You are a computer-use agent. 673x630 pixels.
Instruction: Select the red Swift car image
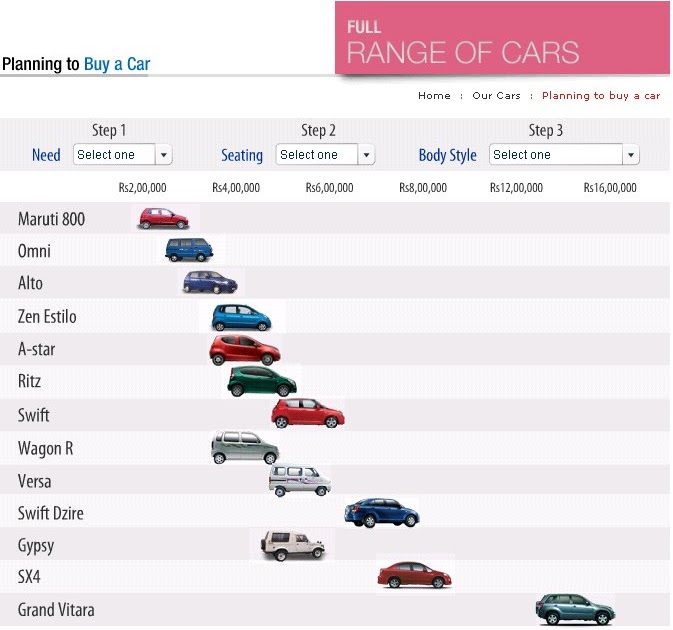coord(308,413)
